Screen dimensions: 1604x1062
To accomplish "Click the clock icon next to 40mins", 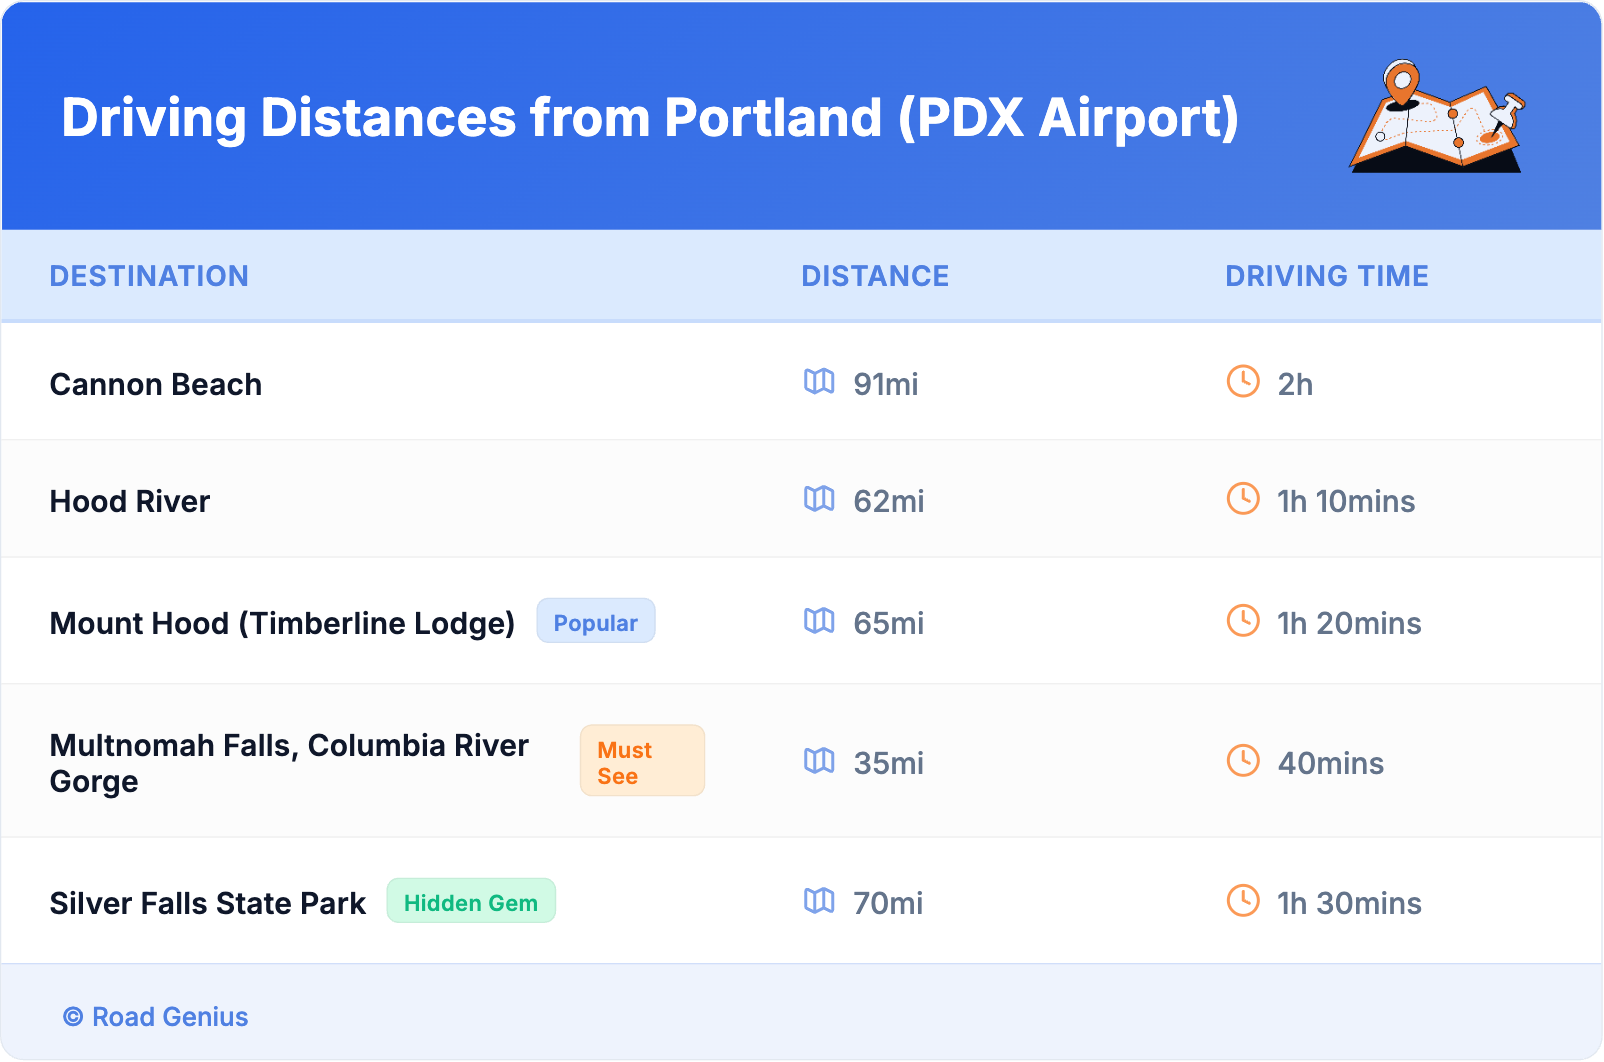I will 1243,761.
